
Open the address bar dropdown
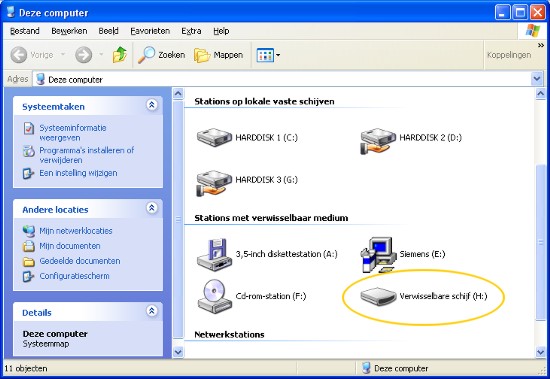coord(537,79)
